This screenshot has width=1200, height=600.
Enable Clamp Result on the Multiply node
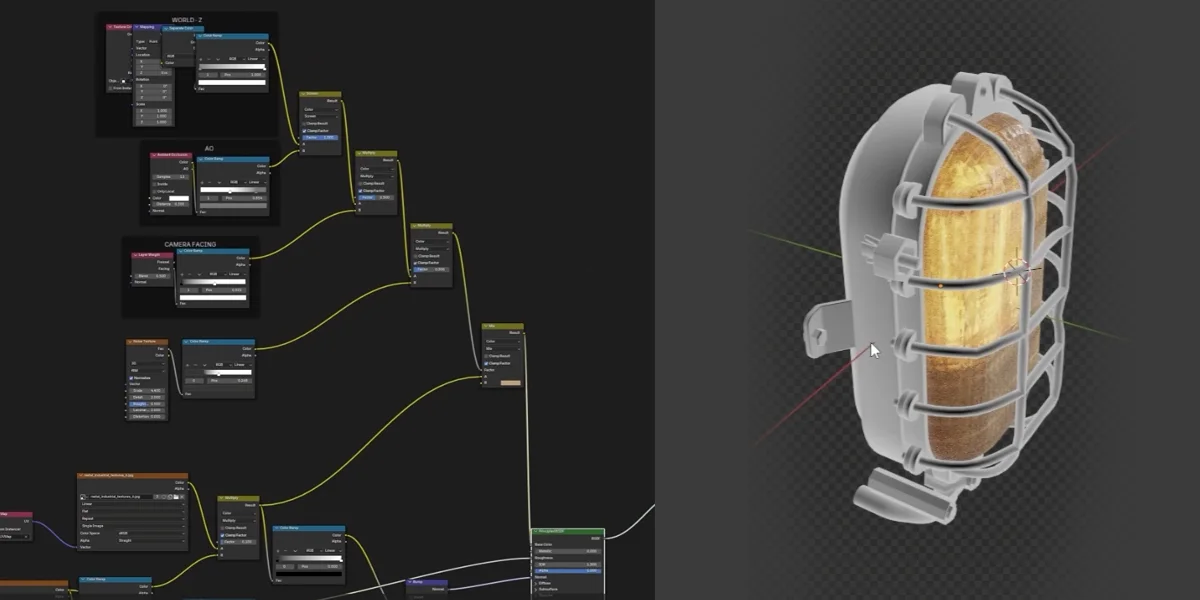click(x=360, y=184)
